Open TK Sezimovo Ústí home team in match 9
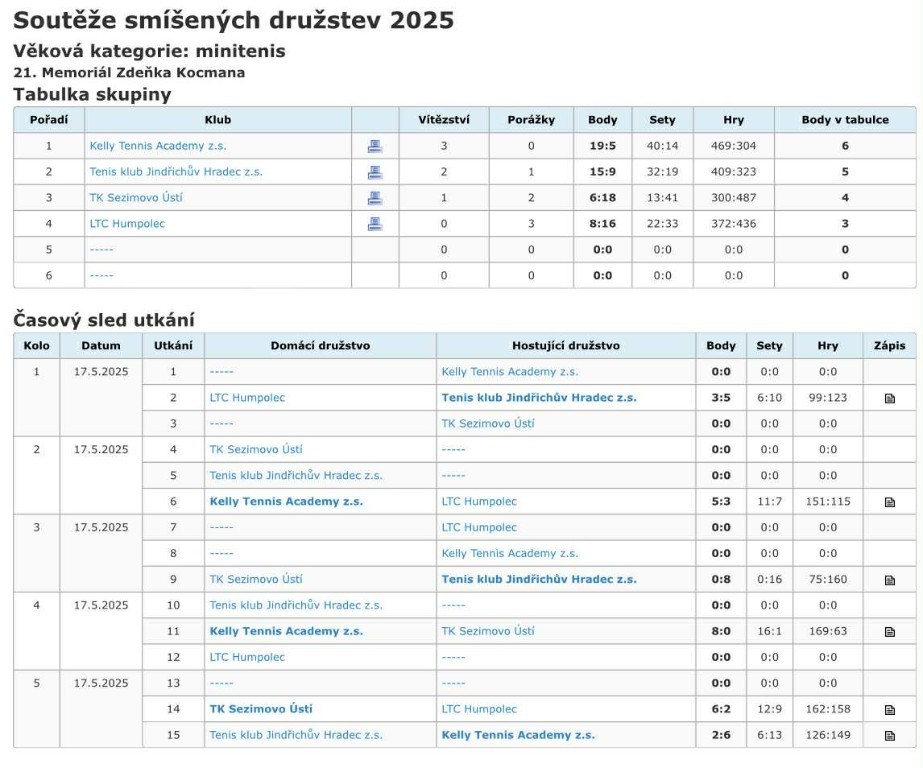Screen dimensions: 923x768 click(256, 579)
